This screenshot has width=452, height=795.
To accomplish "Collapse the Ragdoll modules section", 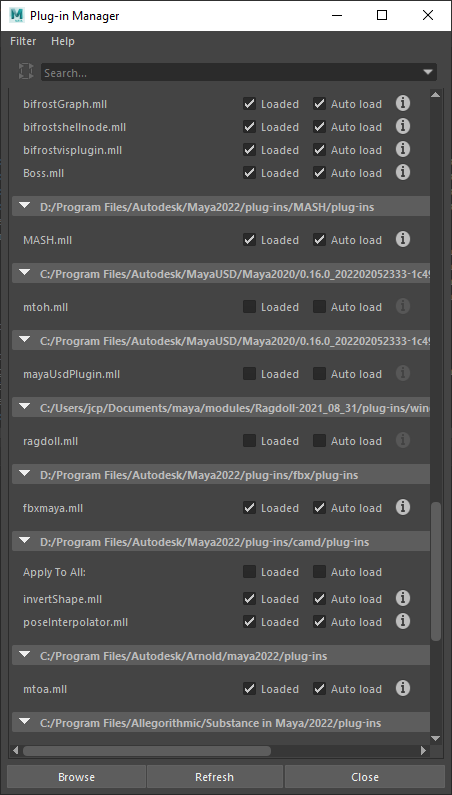I will (24, 407).
